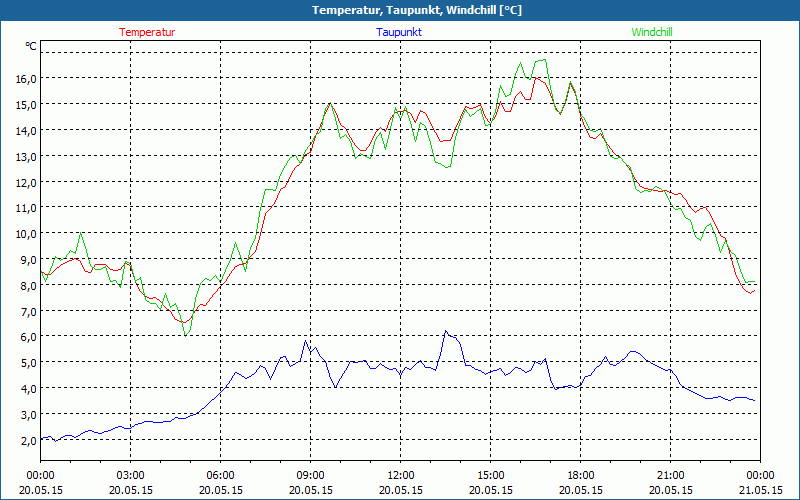Click the 7,0 y-axis value
This screenshot has height=500, width=800.
pos(29,311)
